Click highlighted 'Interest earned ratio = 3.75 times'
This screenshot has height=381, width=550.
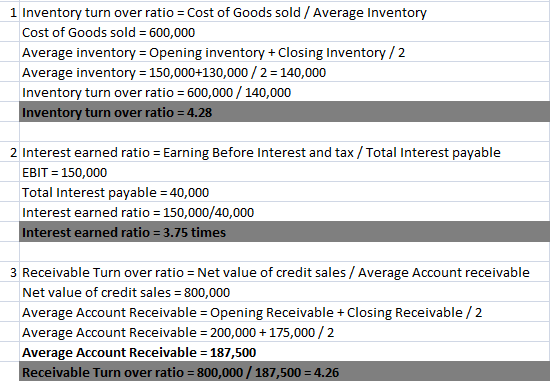(284, 232)
